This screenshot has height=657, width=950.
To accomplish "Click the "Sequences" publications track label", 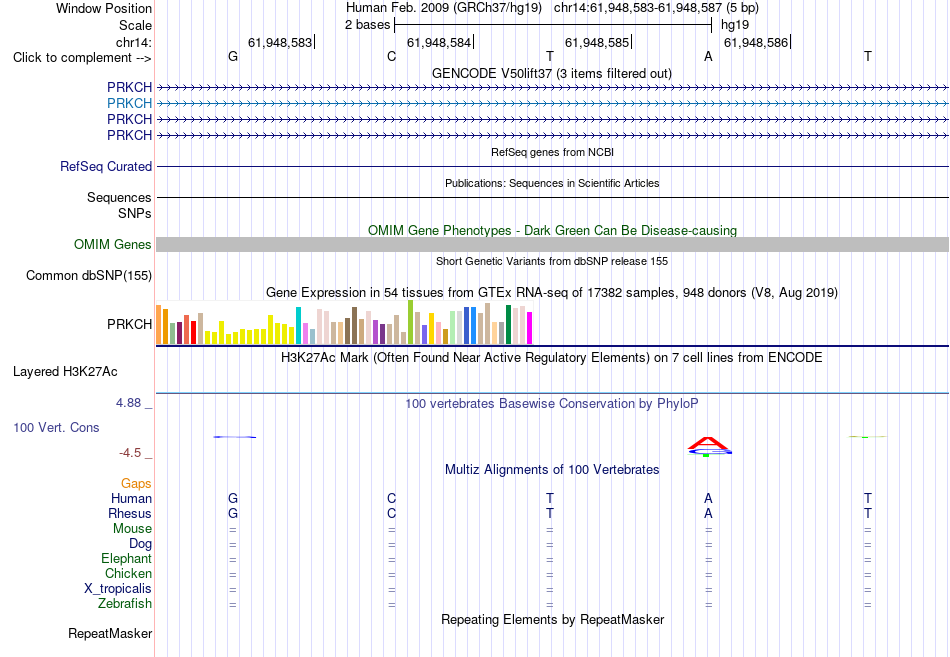I will [119, 198].
